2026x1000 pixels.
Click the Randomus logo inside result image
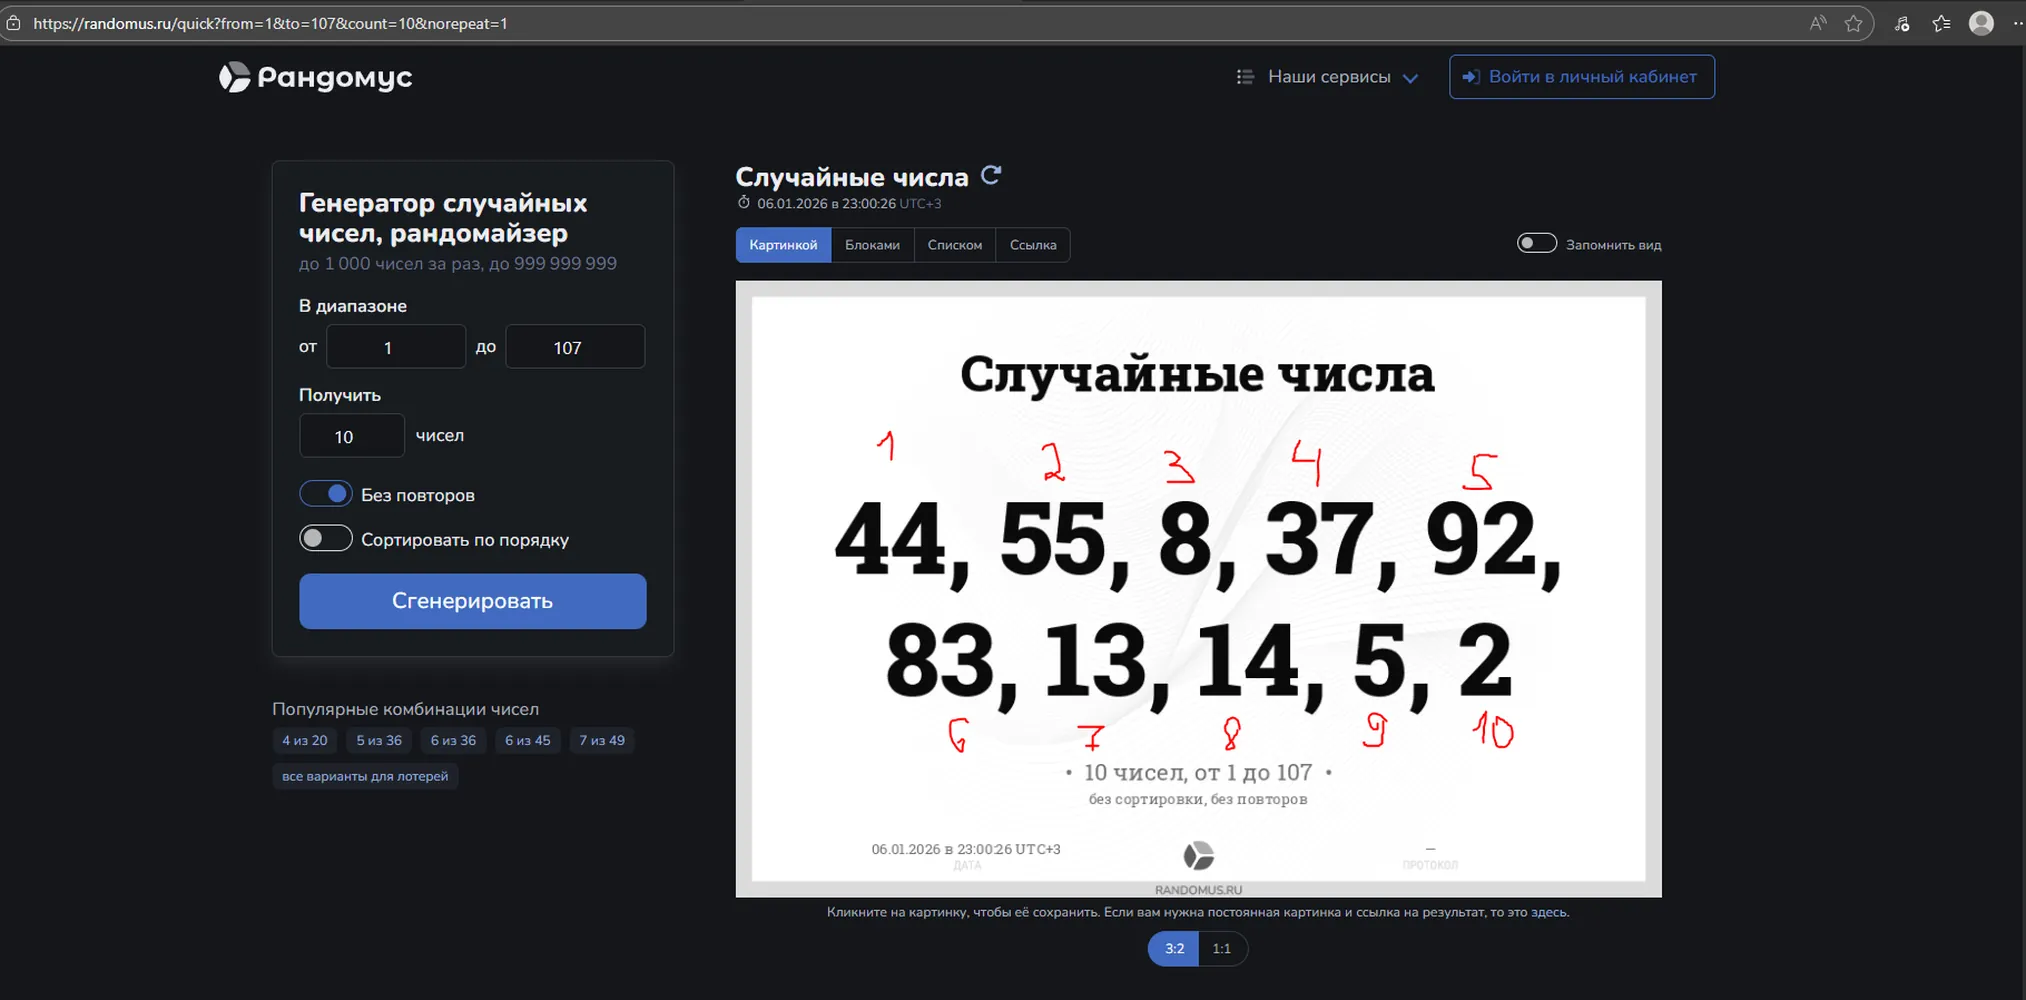click(1198, 856)
